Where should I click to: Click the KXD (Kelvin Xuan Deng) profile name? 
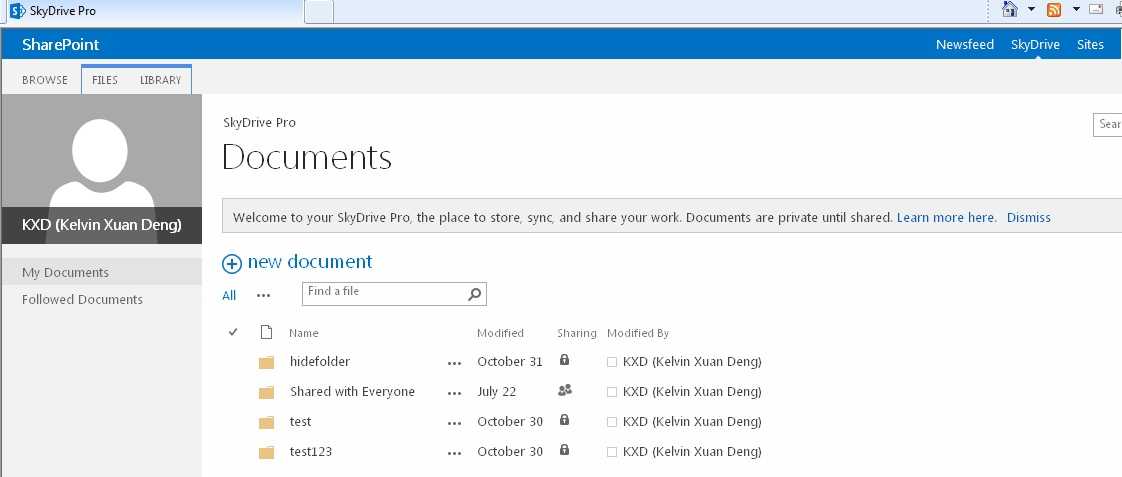click(102, 225)
